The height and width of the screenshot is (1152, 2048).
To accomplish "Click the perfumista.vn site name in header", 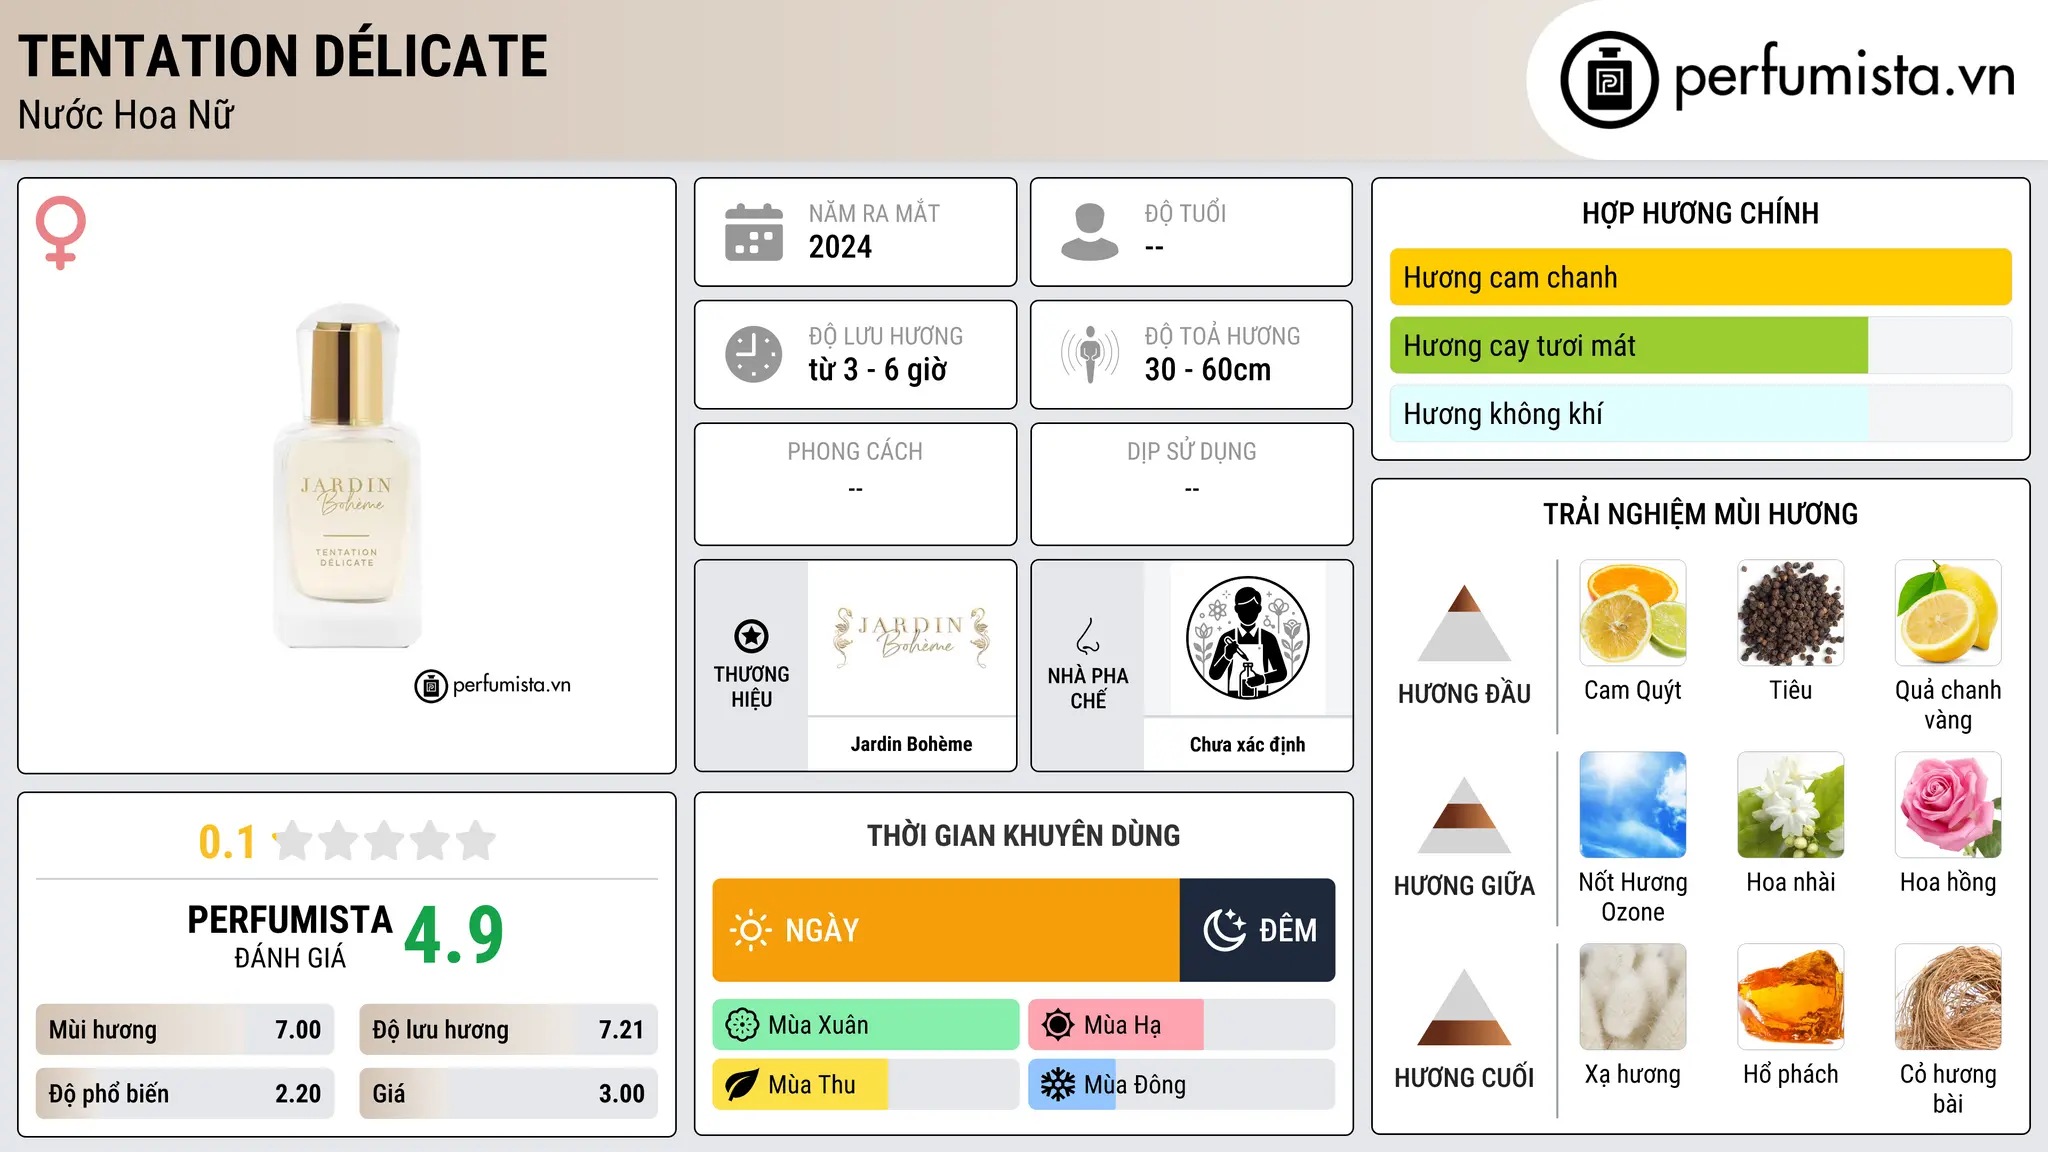I will pyautogui.click(x=1844, y=76).
